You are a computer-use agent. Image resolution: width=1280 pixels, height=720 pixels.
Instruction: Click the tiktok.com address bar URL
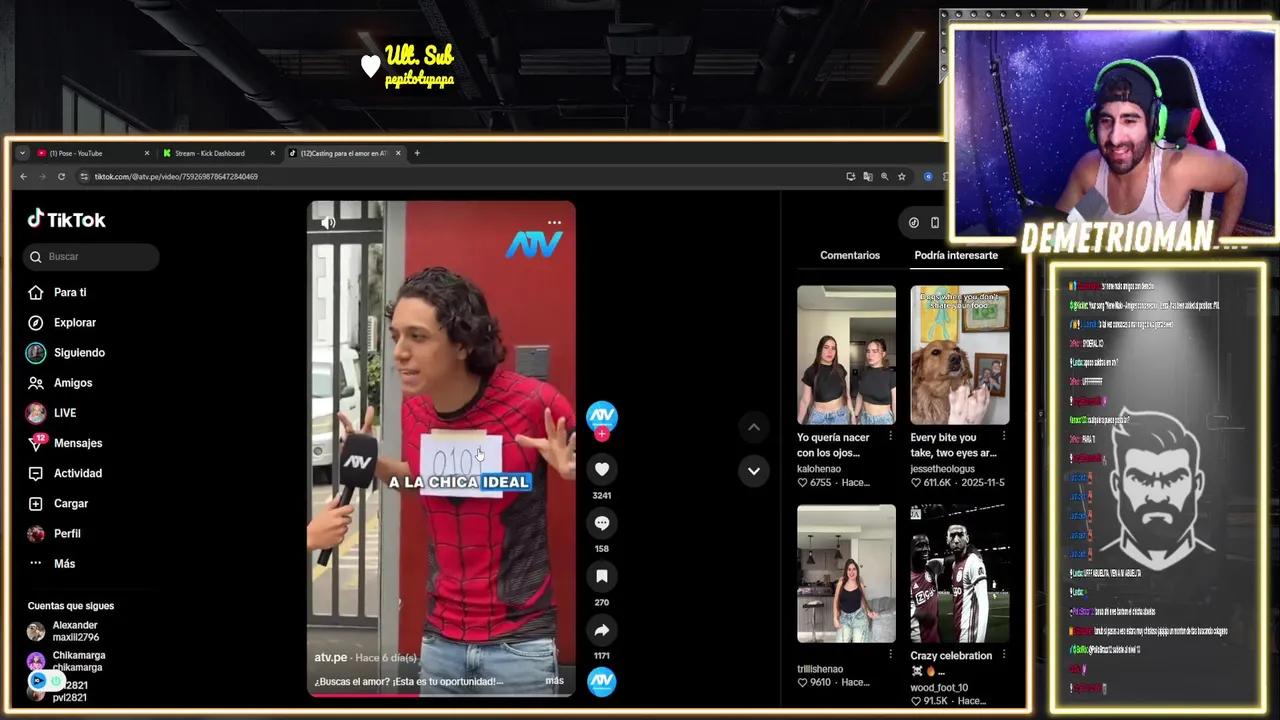point(176,177)
